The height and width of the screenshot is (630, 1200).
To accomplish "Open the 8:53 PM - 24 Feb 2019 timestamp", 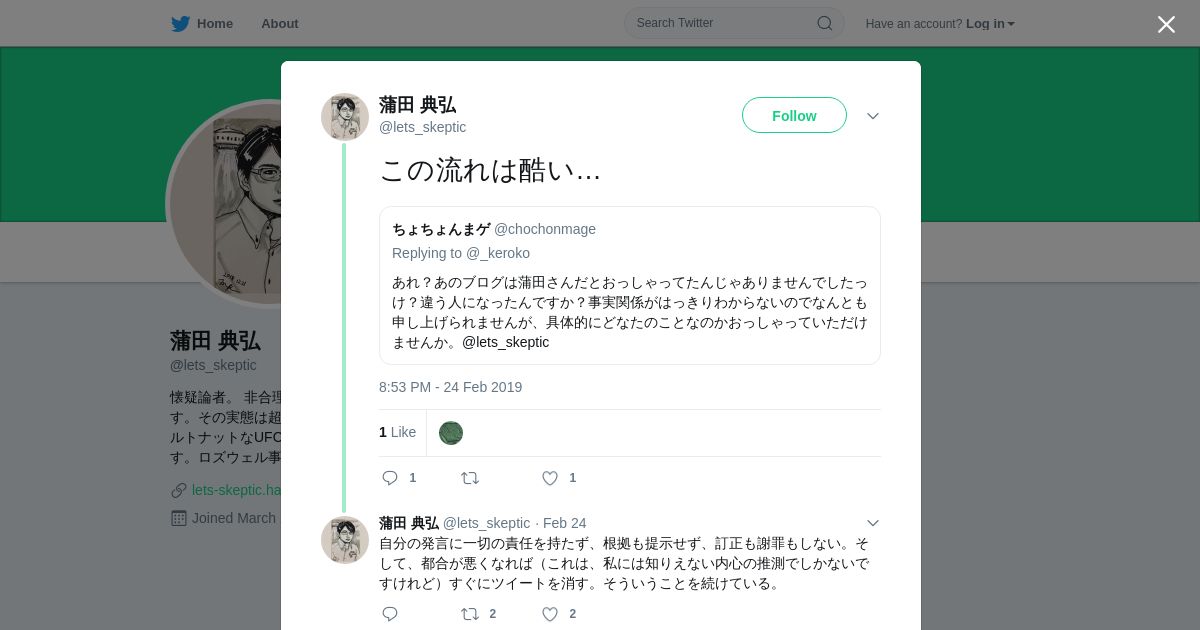I will (450, 387).
